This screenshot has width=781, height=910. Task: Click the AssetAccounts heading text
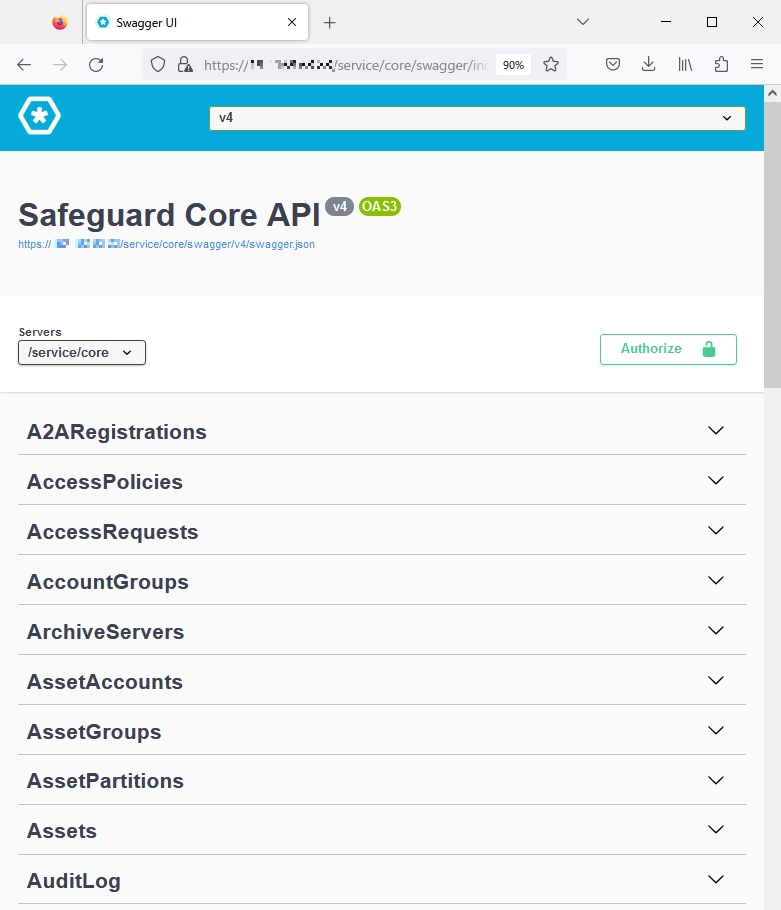click(x=105, y=681)
